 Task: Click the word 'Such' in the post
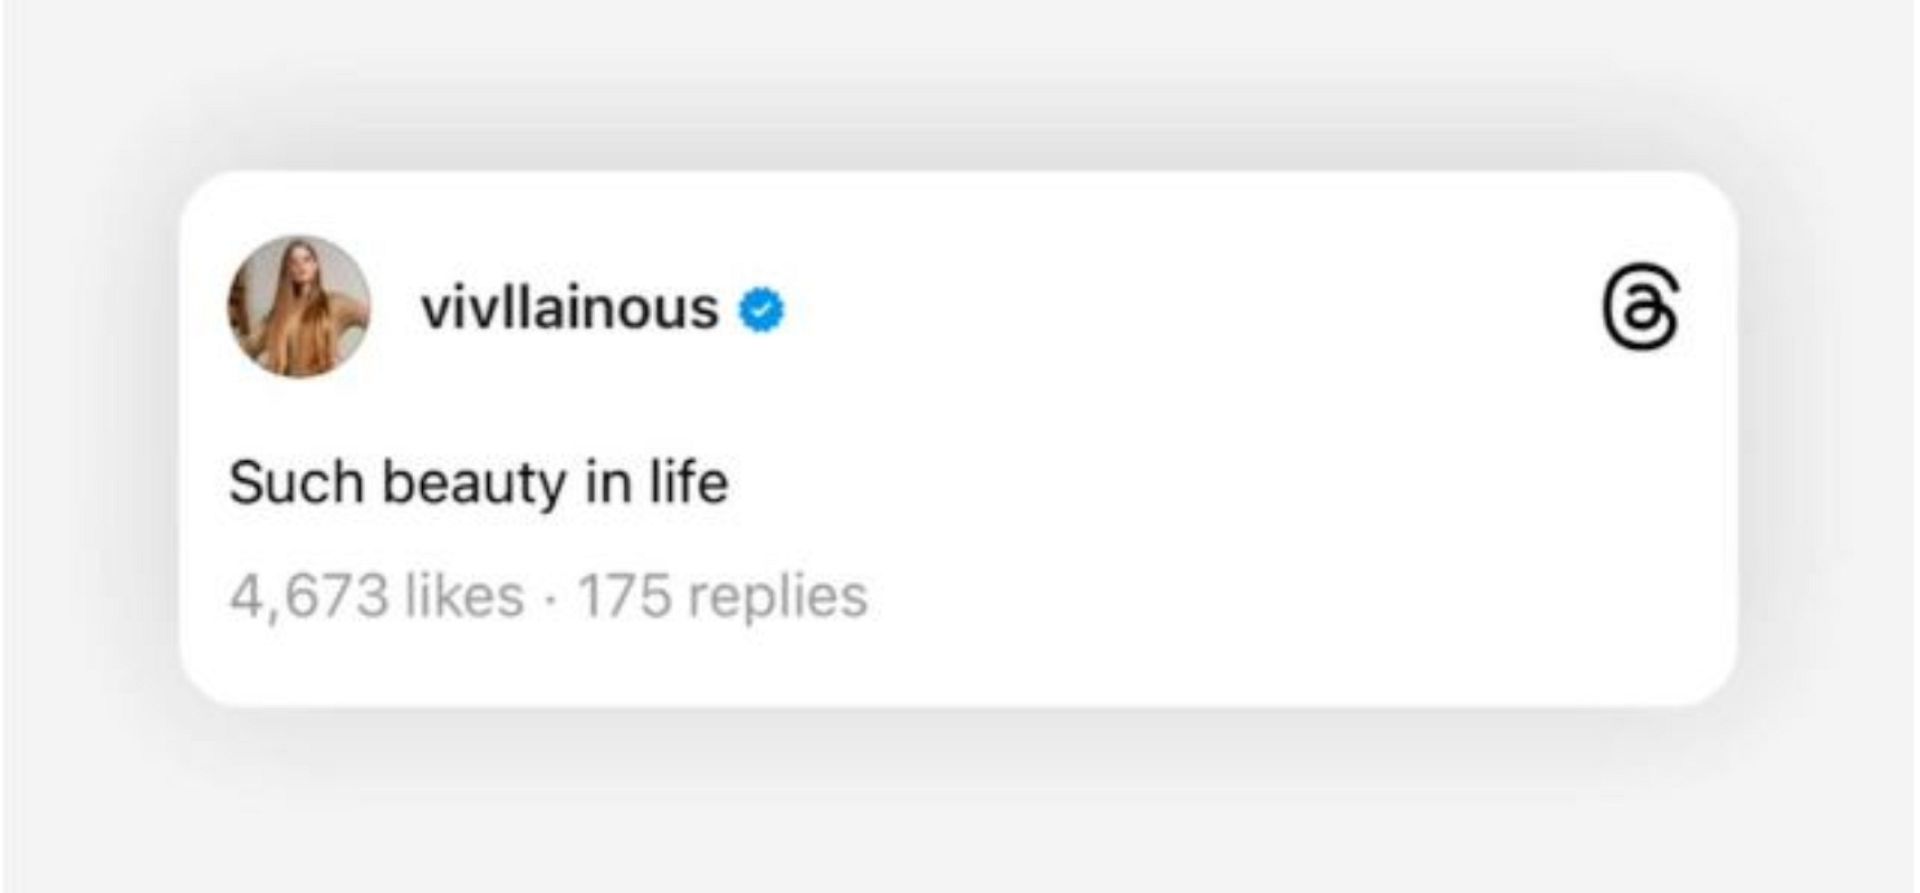(296, 483)
